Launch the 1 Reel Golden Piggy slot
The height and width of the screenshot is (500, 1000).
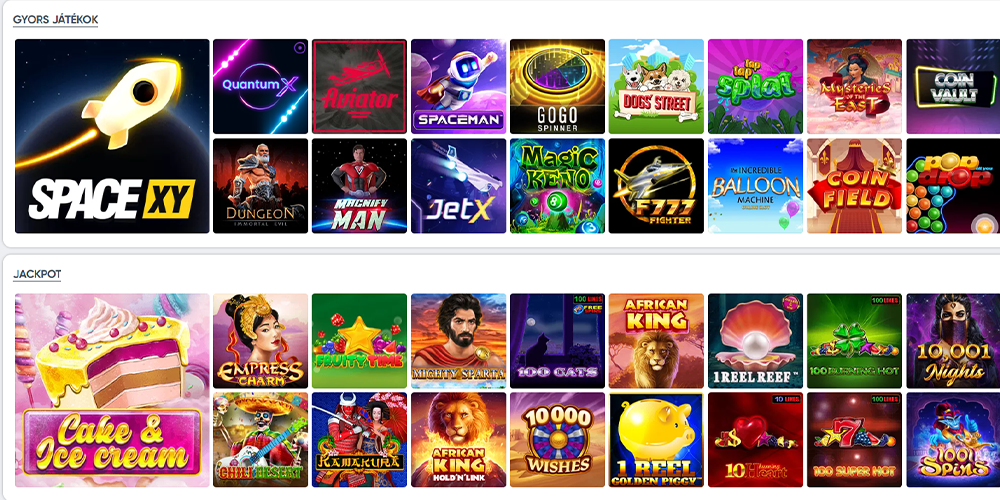point(656,439)
